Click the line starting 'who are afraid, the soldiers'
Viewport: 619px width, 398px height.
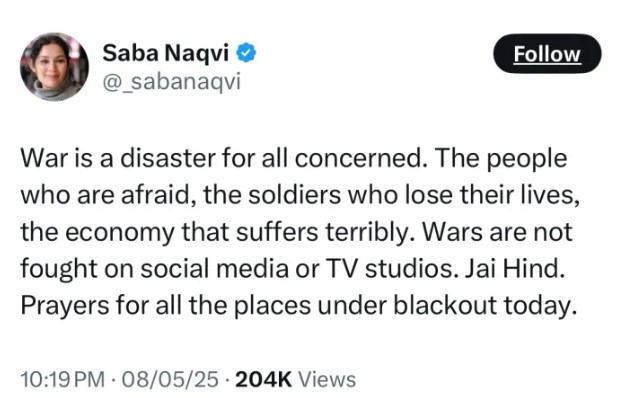(x=300, y=195)
